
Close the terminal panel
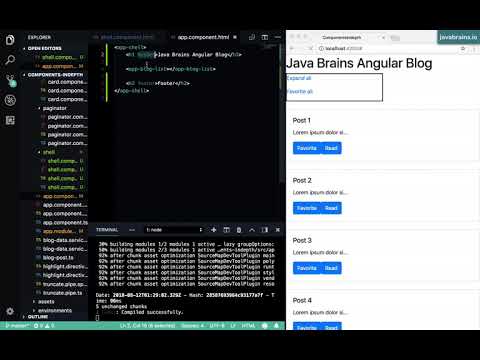click(x=278, y=230)
